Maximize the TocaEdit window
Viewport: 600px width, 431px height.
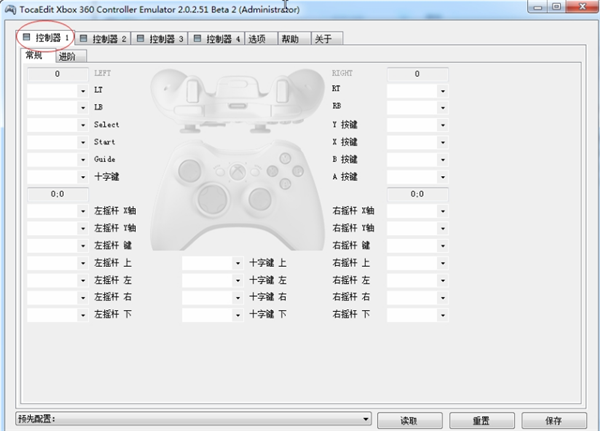pos(557,7)
